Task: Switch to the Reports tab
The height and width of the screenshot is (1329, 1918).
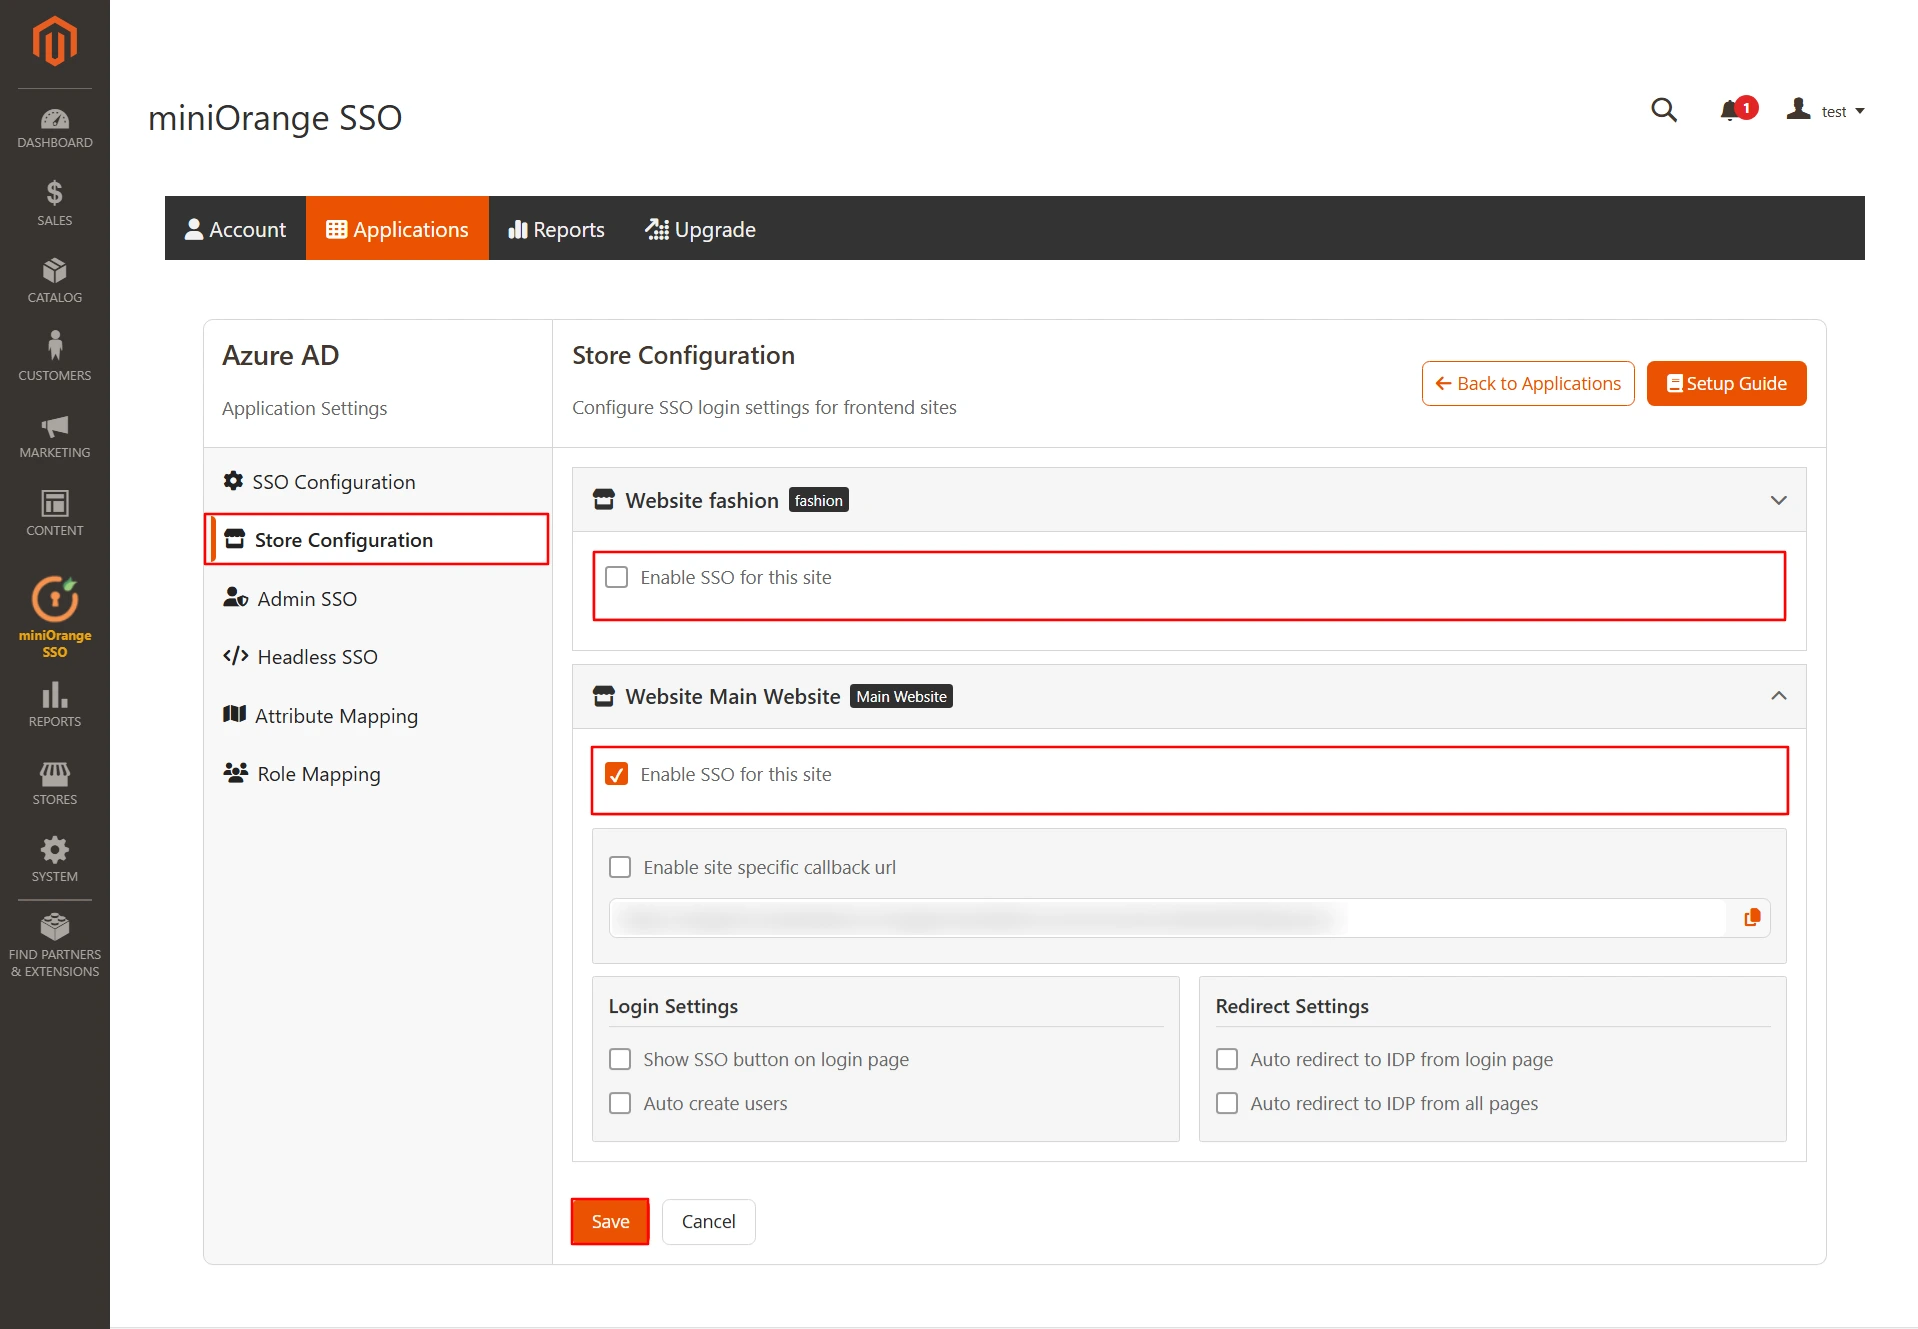Action: click(x=556, y=229)
